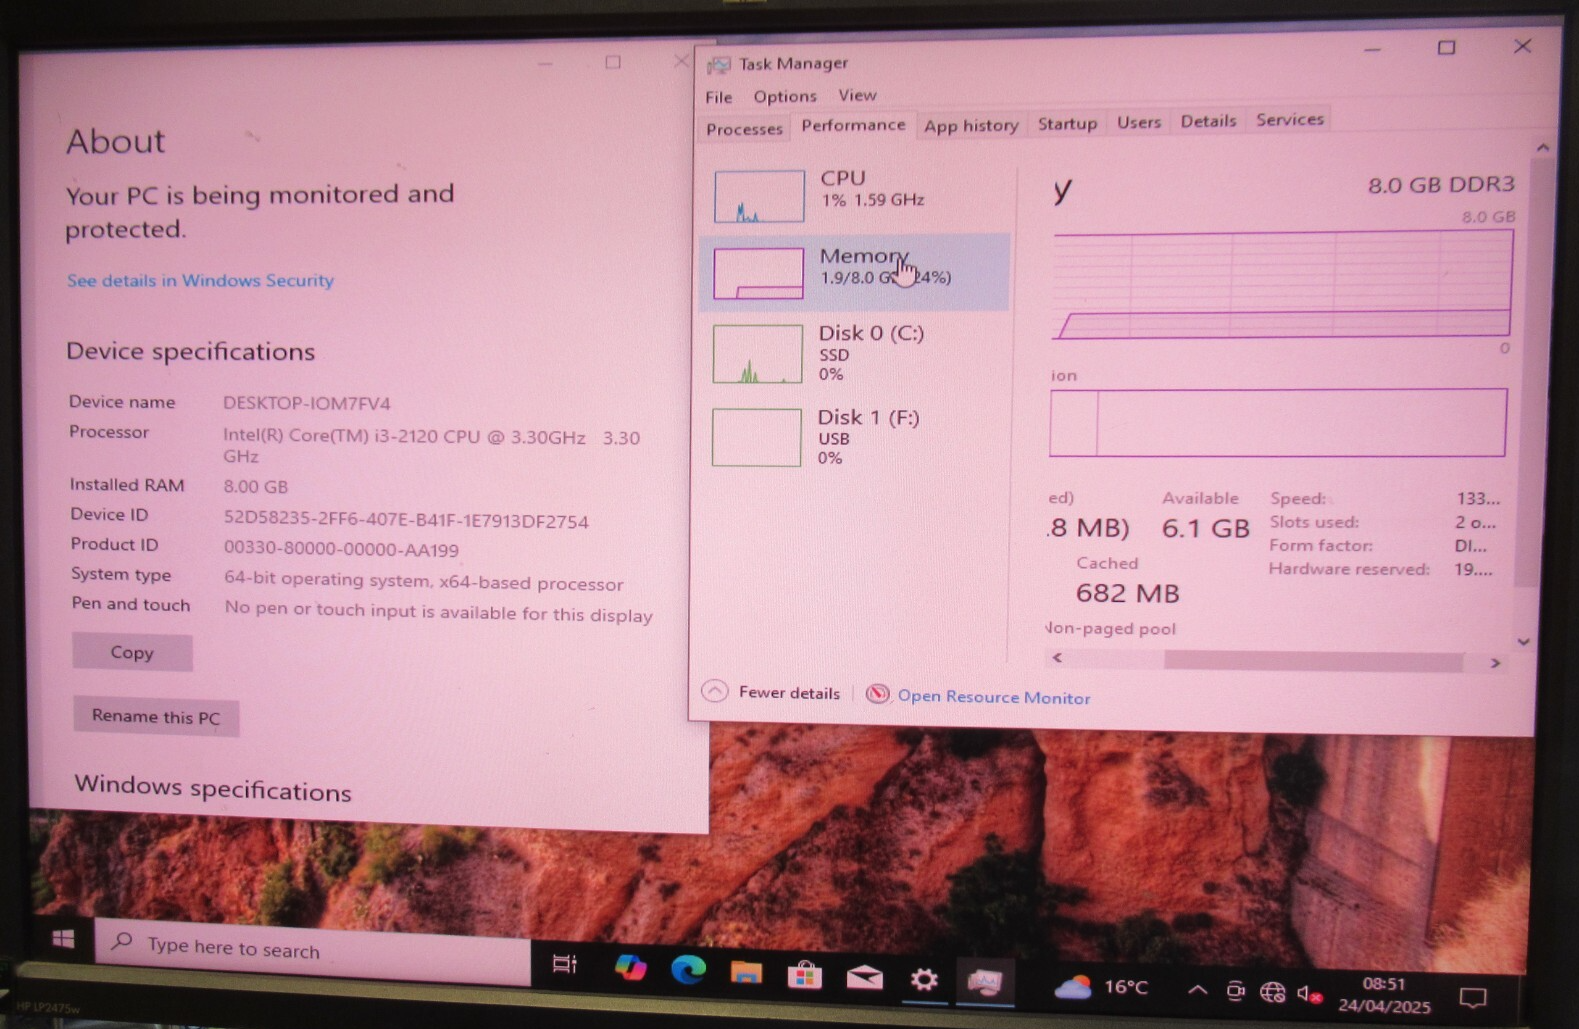
Task: Open Microsoft Edge from the taskbar
Action: [688, 969]
